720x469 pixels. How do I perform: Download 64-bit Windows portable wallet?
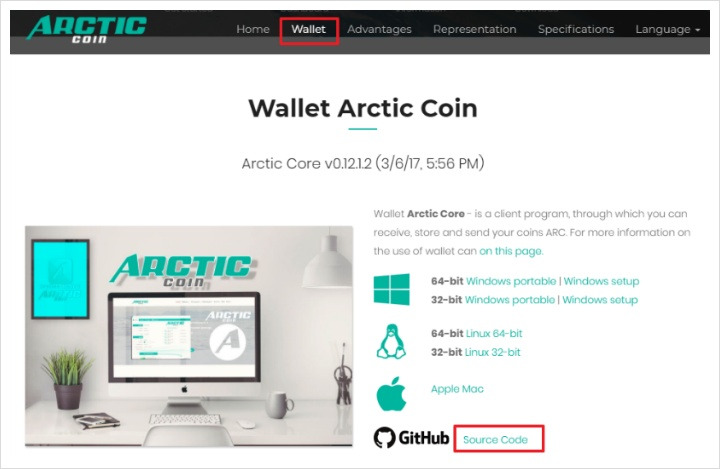point(511,281)
